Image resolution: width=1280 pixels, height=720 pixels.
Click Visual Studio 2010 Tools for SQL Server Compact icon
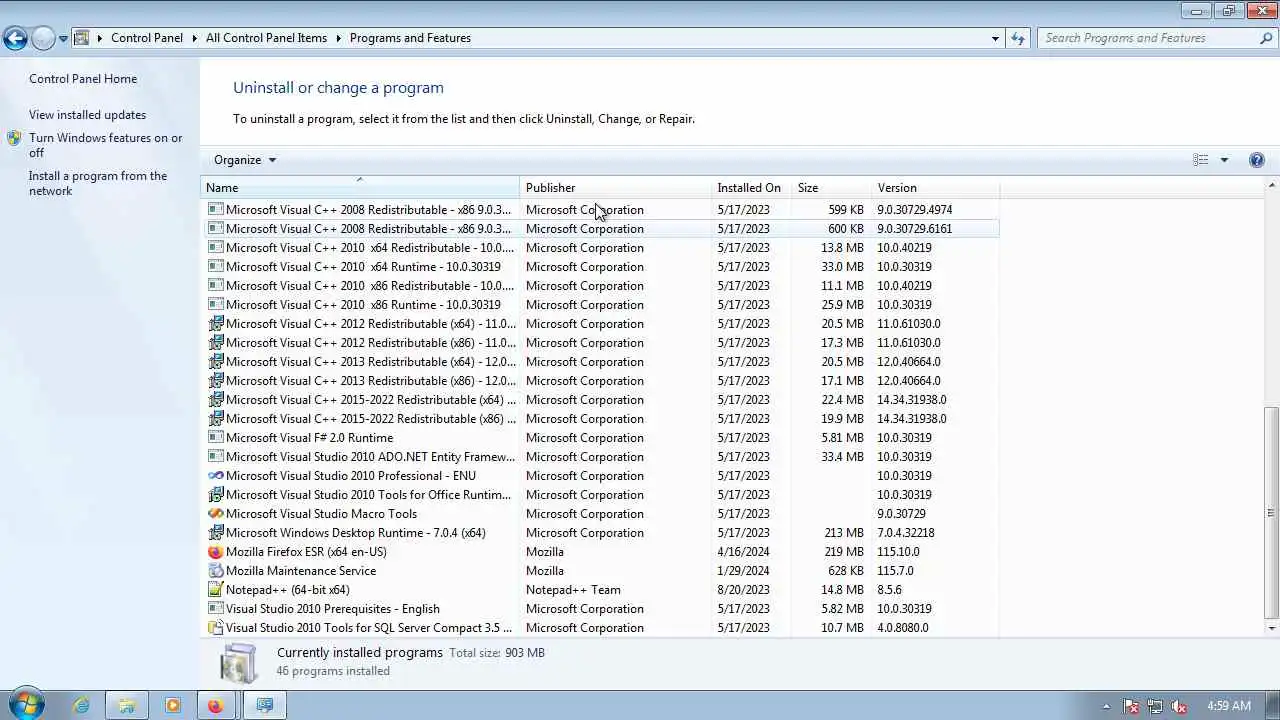coord(215,628)
